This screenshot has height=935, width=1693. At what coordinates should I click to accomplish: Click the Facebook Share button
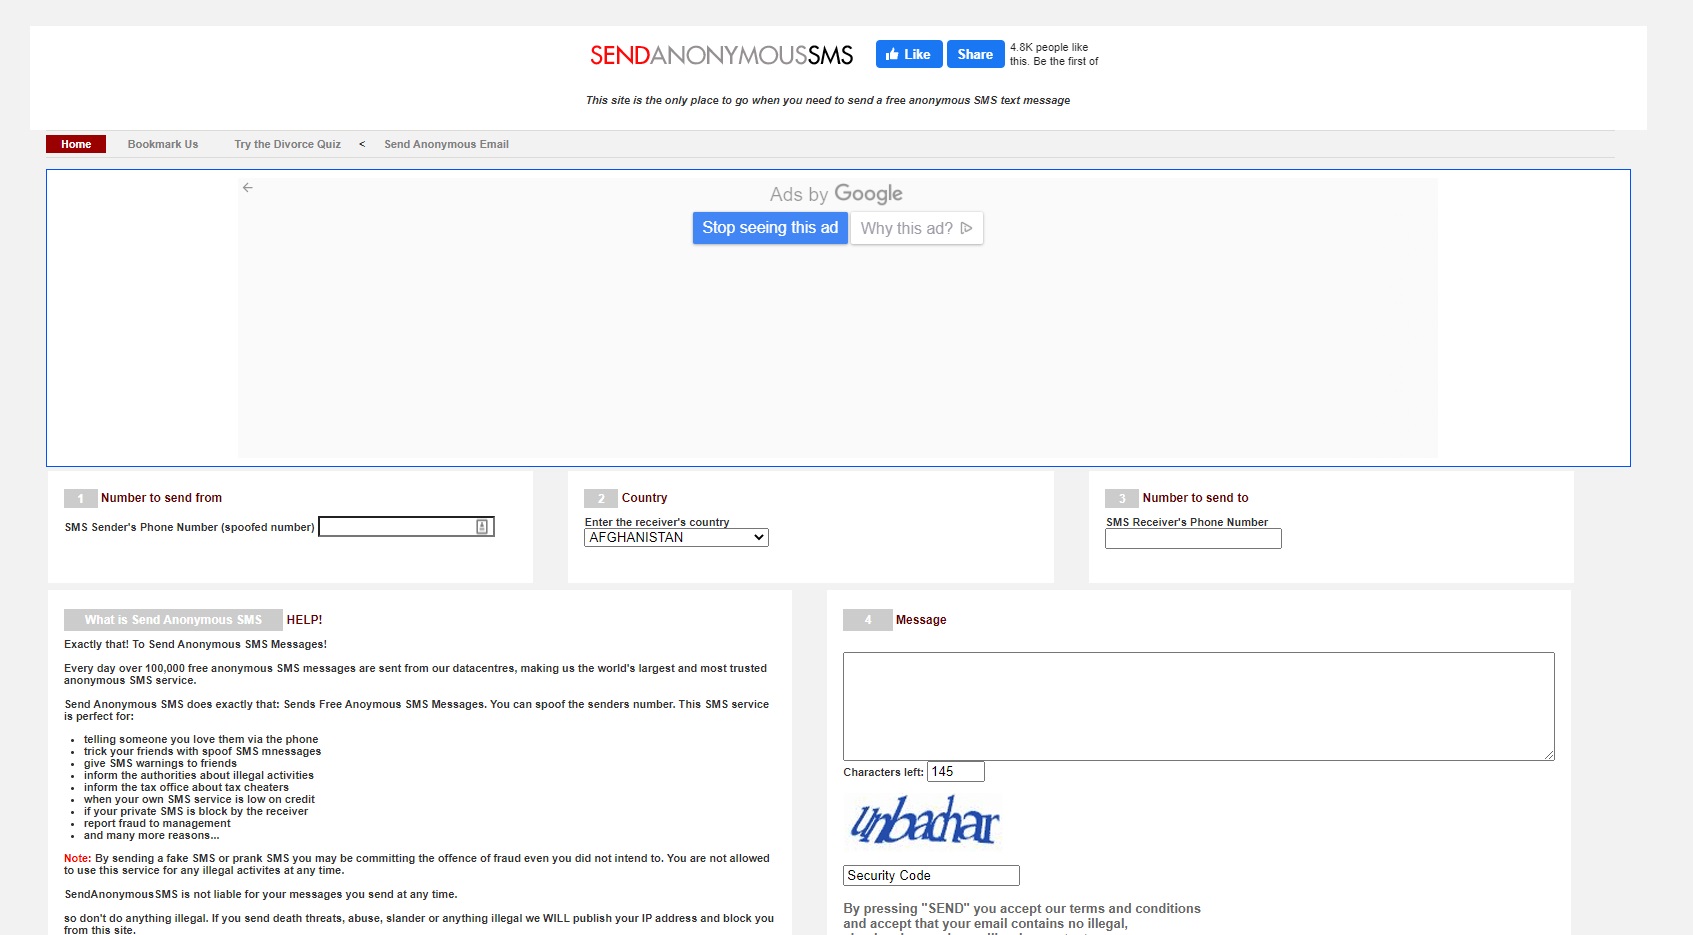point(975,54)
